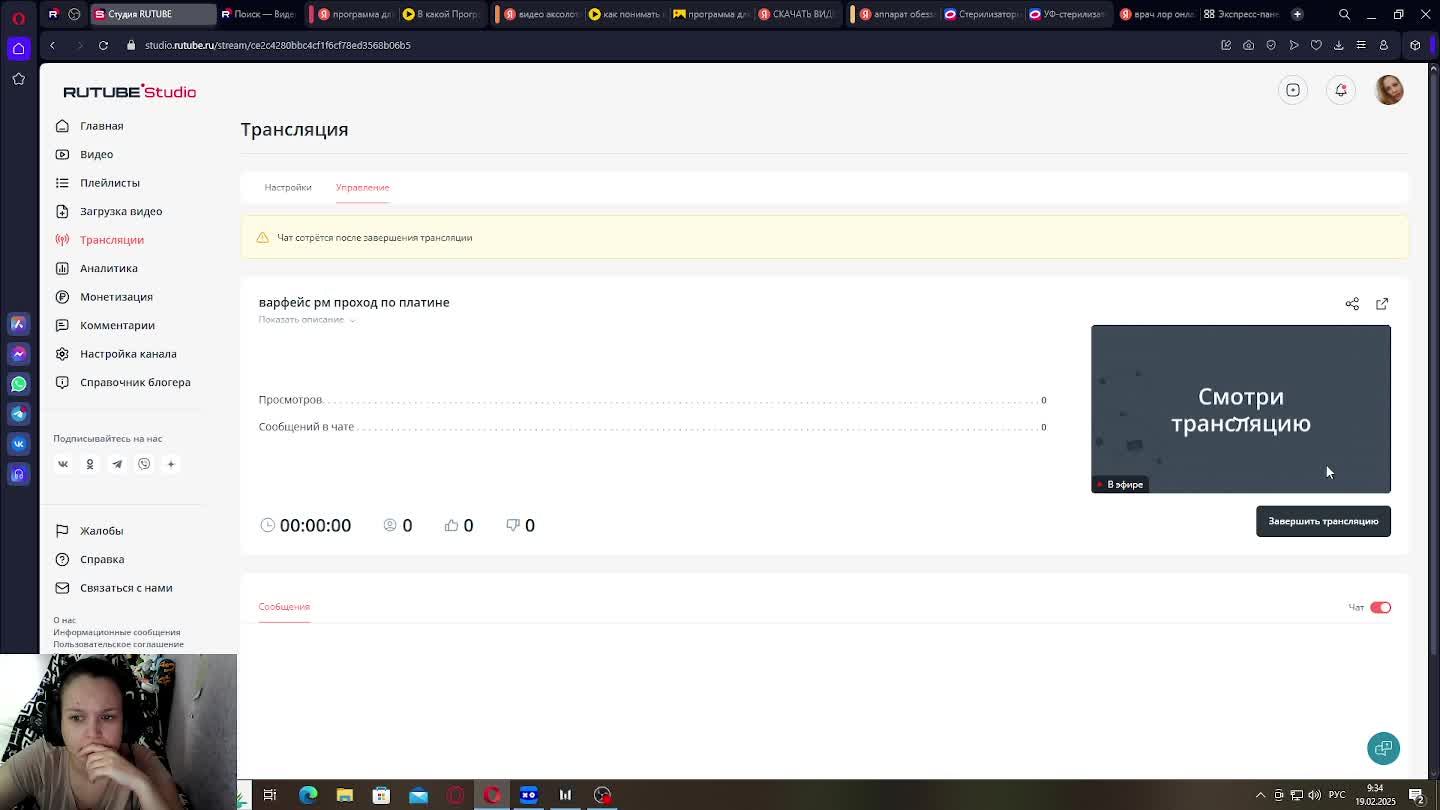Open Жалобы in the sidebar
This screenshot has height=810, width=1440.
[x=101, y=531]
